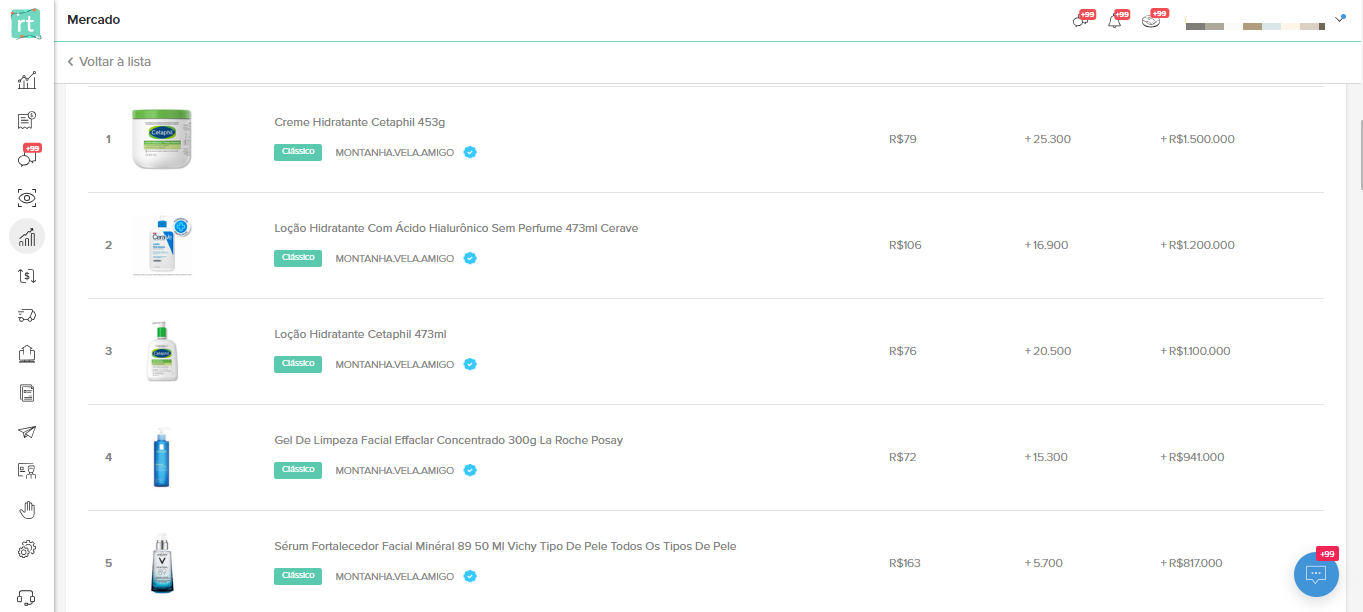Click seller MONTANHA.VELA.AMIGO on Cerave row

pos(394,259)
